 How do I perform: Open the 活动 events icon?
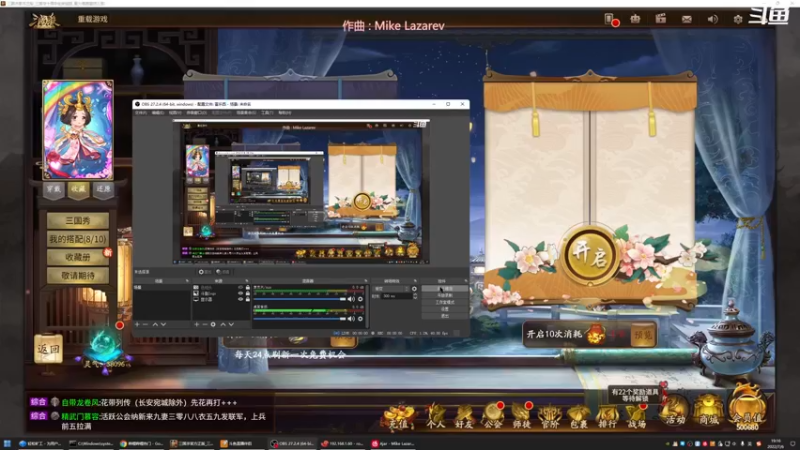point(675,411)
